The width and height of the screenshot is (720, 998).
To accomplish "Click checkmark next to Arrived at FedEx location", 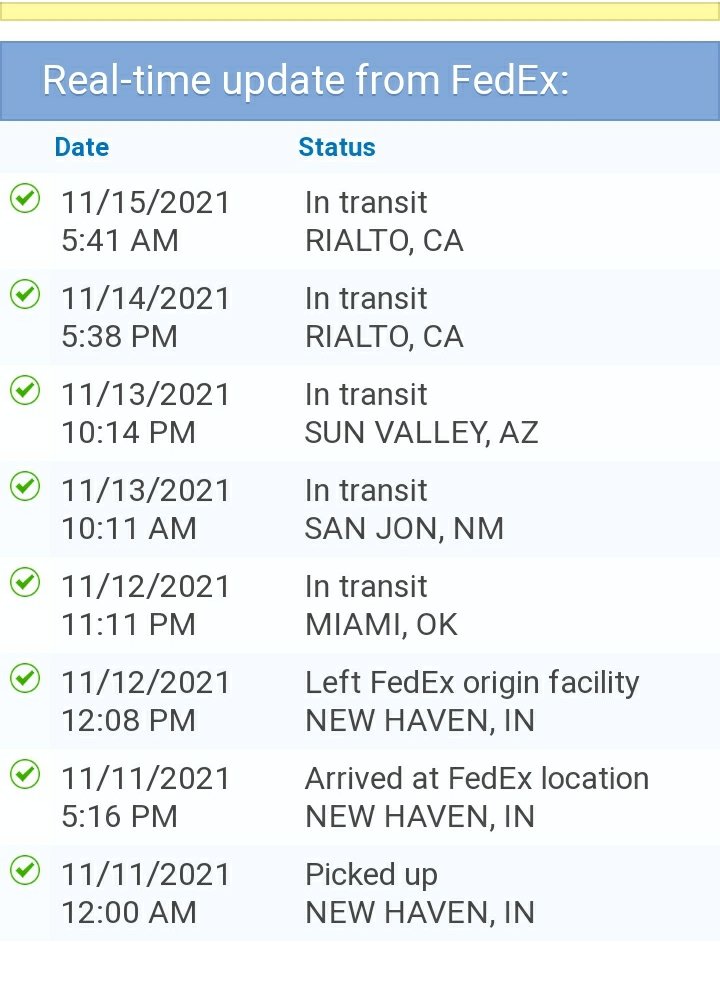I will (25, 774).
